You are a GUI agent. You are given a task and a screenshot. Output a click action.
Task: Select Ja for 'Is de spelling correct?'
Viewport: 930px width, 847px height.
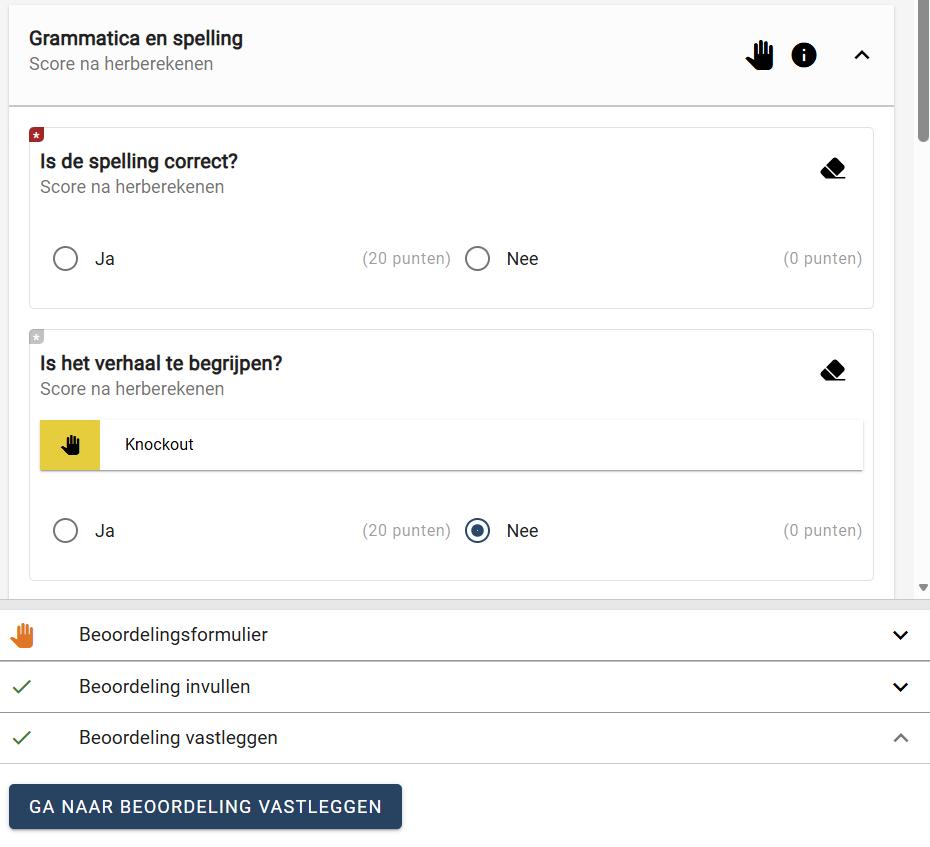(x=65, y=259)
